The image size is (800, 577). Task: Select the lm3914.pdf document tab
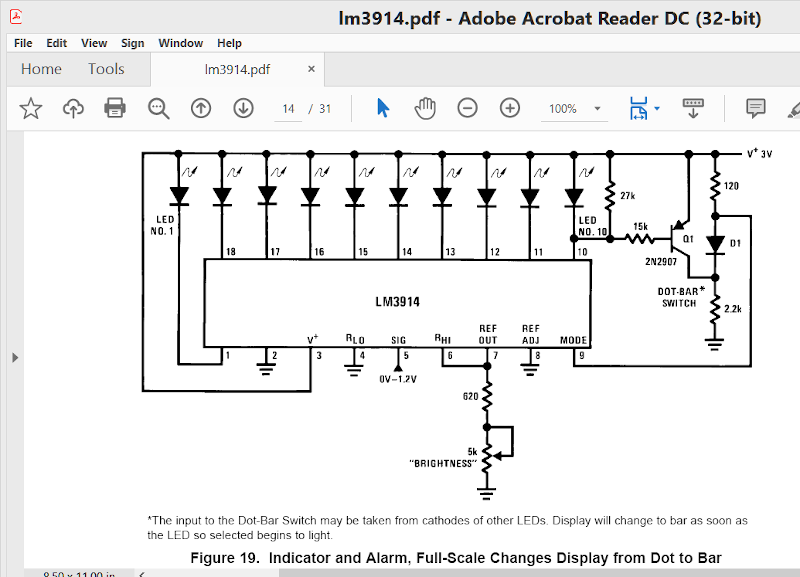(x=237, y=69)
